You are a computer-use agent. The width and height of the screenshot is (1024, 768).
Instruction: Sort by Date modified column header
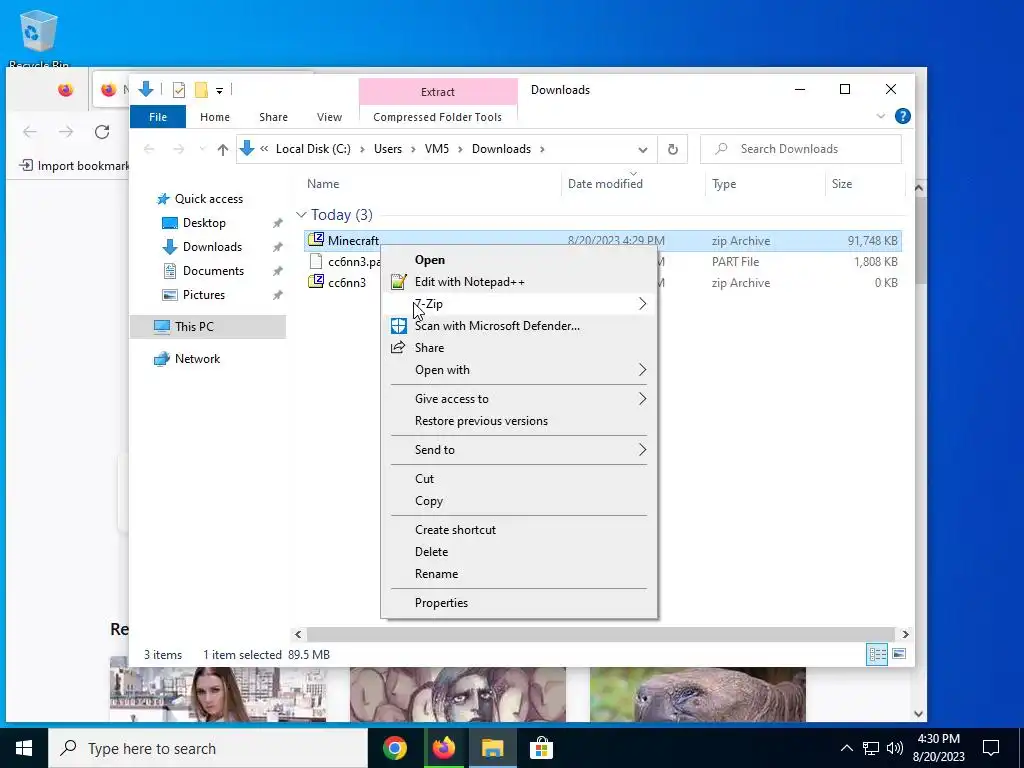click(x=605, y=184)
